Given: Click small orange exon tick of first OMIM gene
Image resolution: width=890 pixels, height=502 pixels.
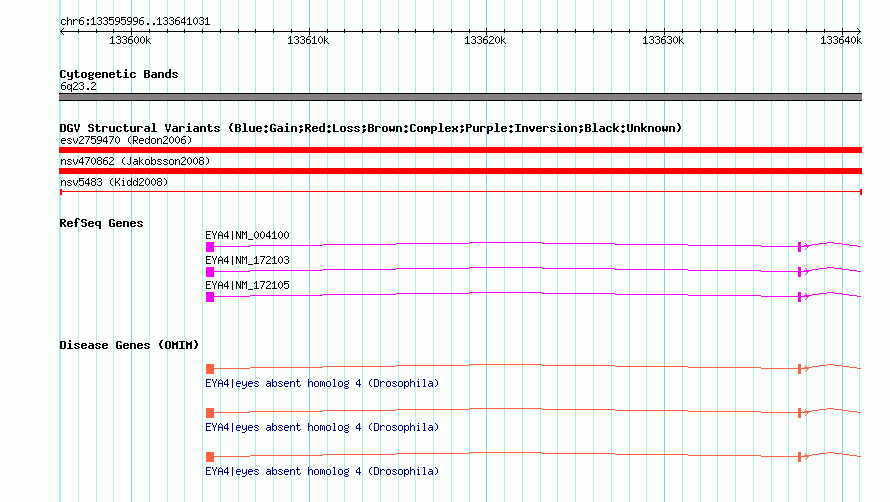Looking at the screenshot, I should tap(799, 369).
